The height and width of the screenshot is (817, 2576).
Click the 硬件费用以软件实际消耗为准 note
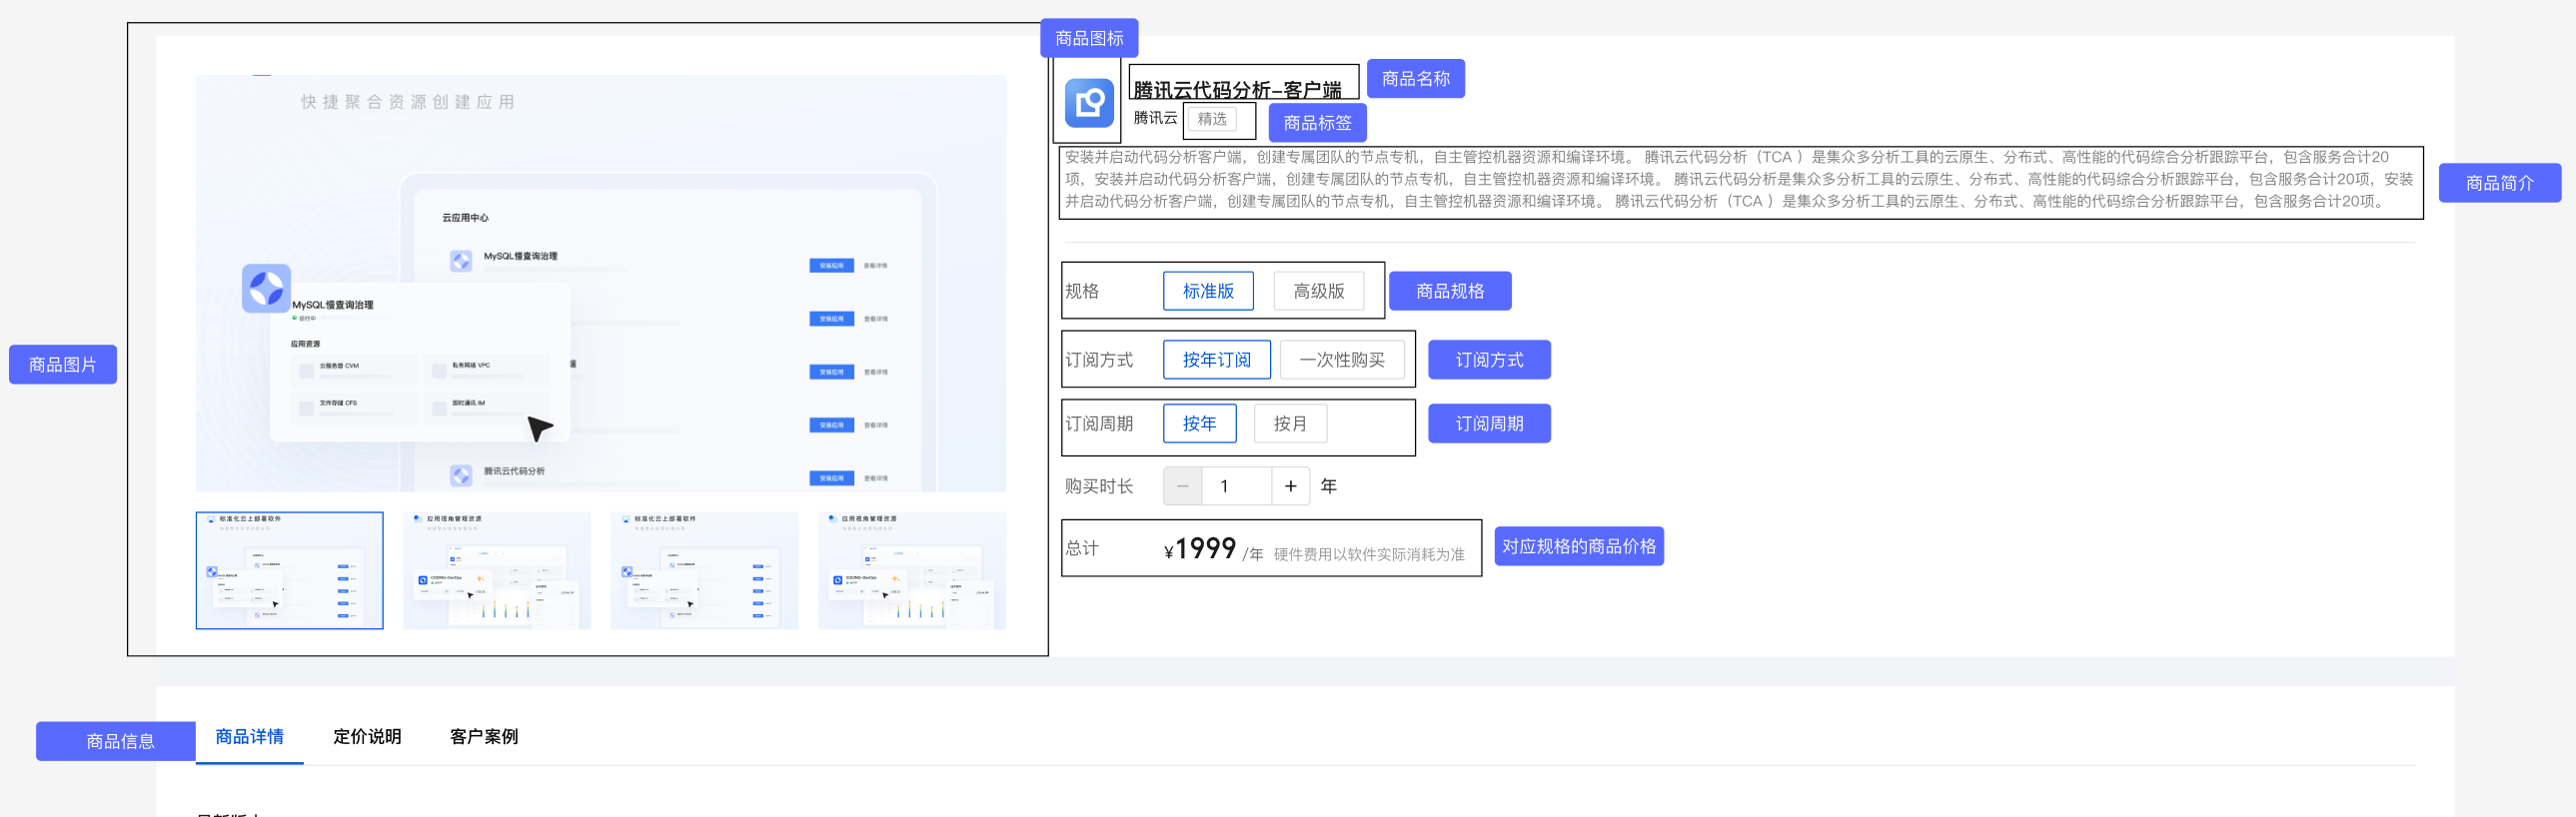click(1369, 554)
